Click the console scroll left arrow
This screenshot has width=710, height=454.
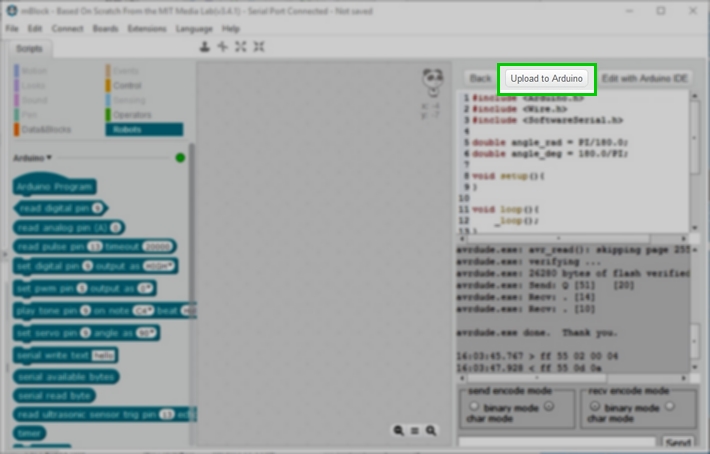click(x=462, y=378)
